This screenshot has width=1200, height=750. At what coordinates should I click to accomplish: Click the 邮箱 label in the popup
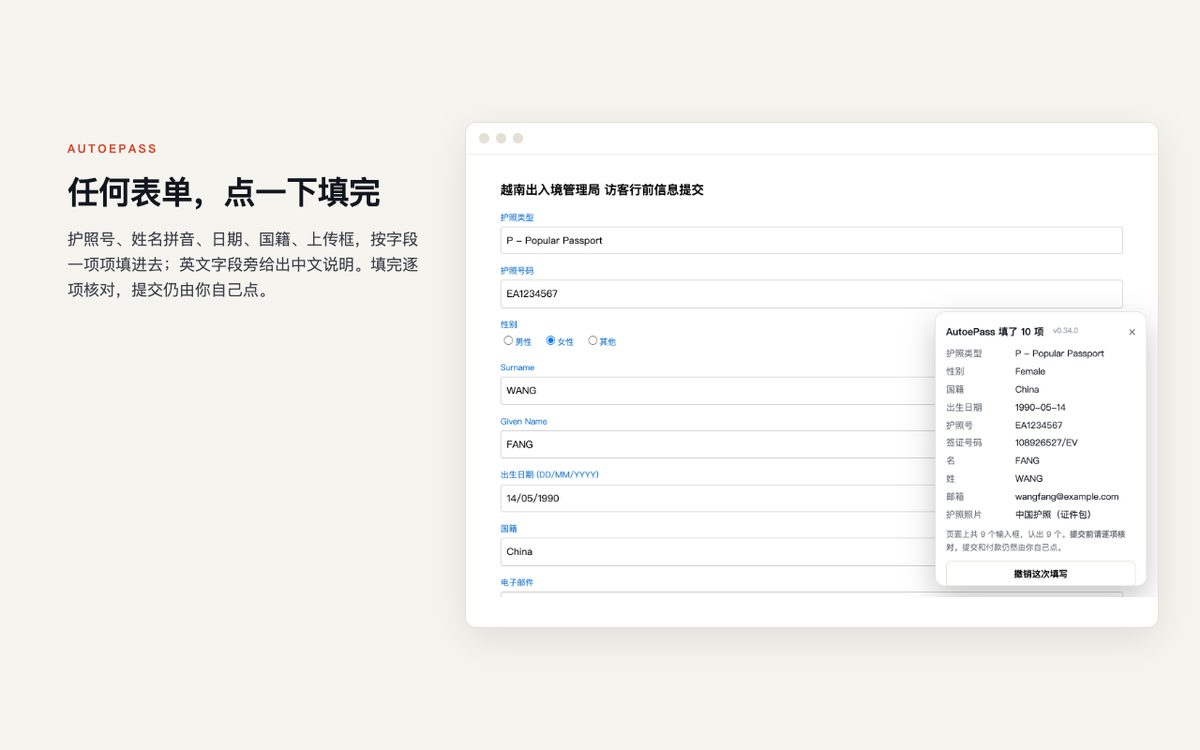point(955,497)
